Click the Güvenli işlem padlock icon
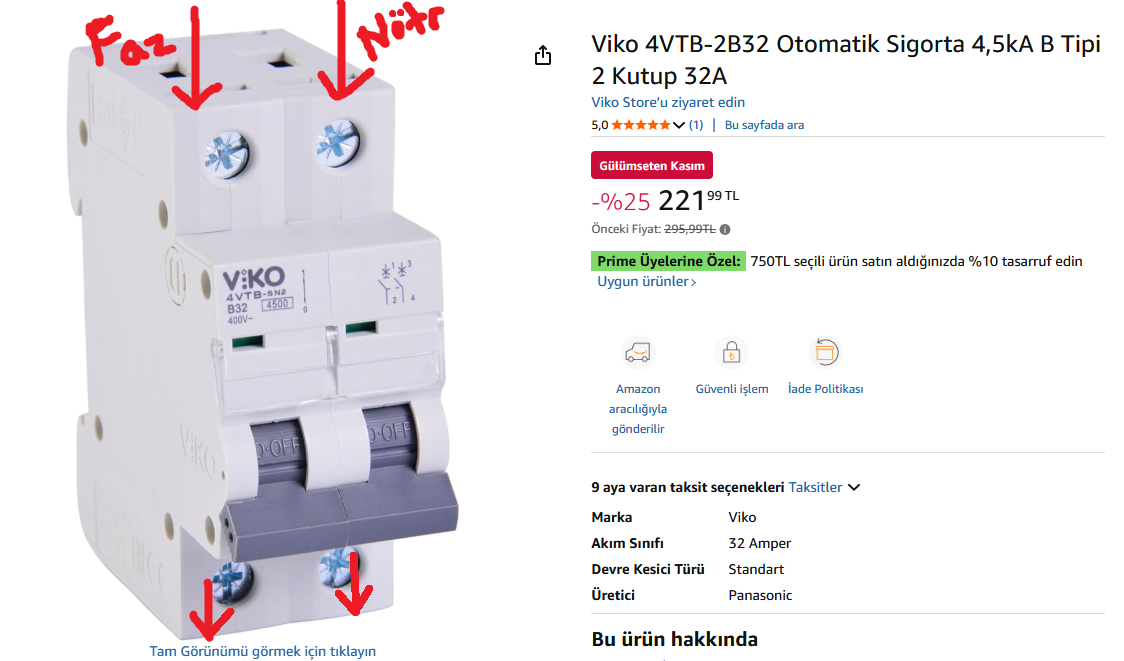This screenshot has width=1124, height=661. (x=731, y=352)
